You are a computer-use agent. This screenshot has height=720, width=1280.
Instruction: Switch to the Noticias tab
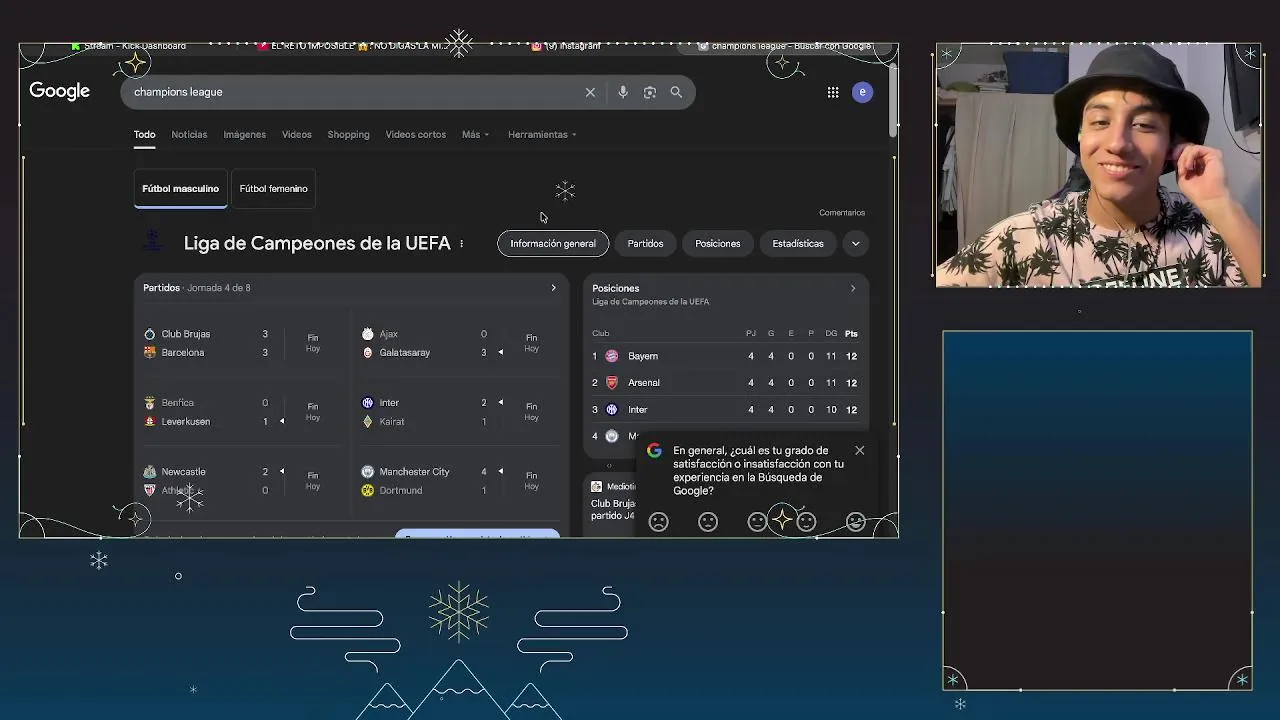189,134
